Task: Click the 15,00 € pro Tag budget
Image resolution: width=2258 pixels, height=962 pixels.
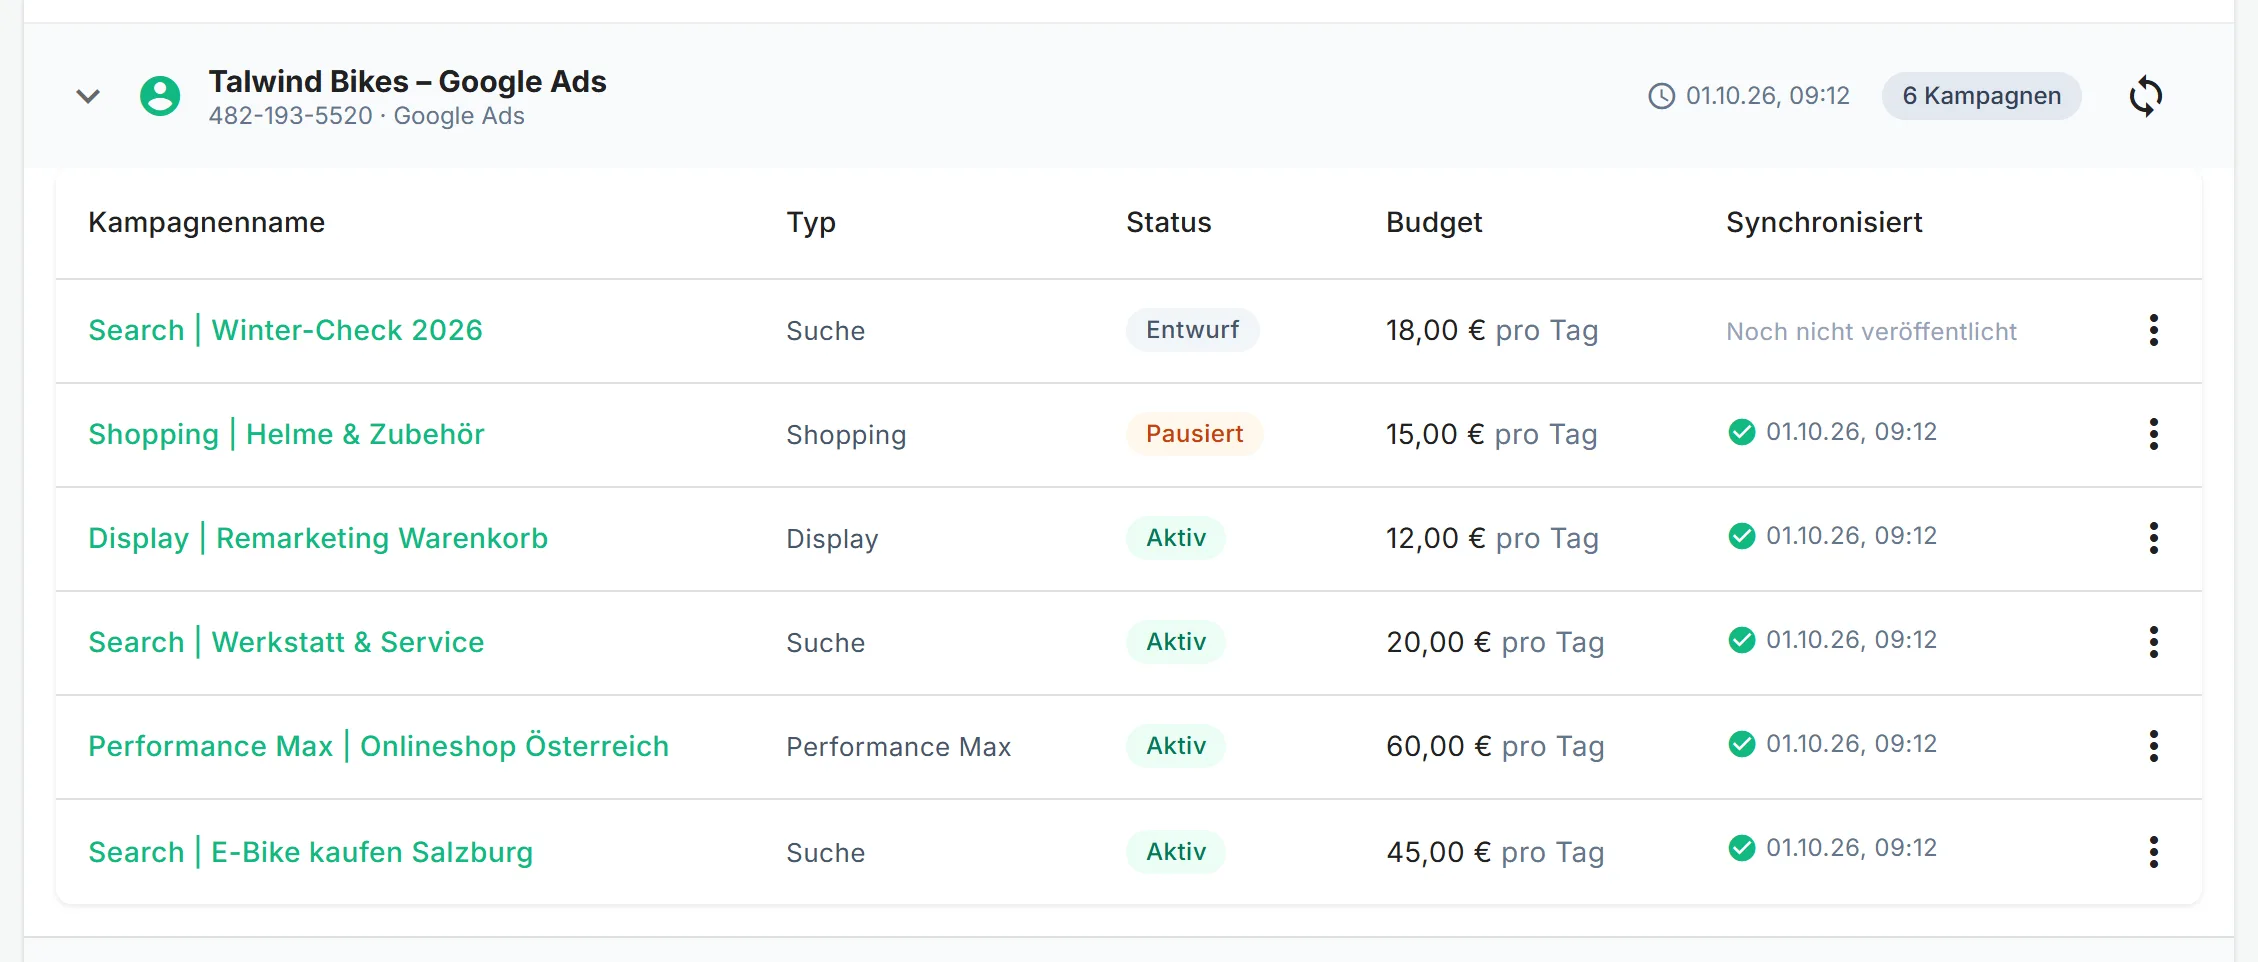Action: [x=1491, y=434]
